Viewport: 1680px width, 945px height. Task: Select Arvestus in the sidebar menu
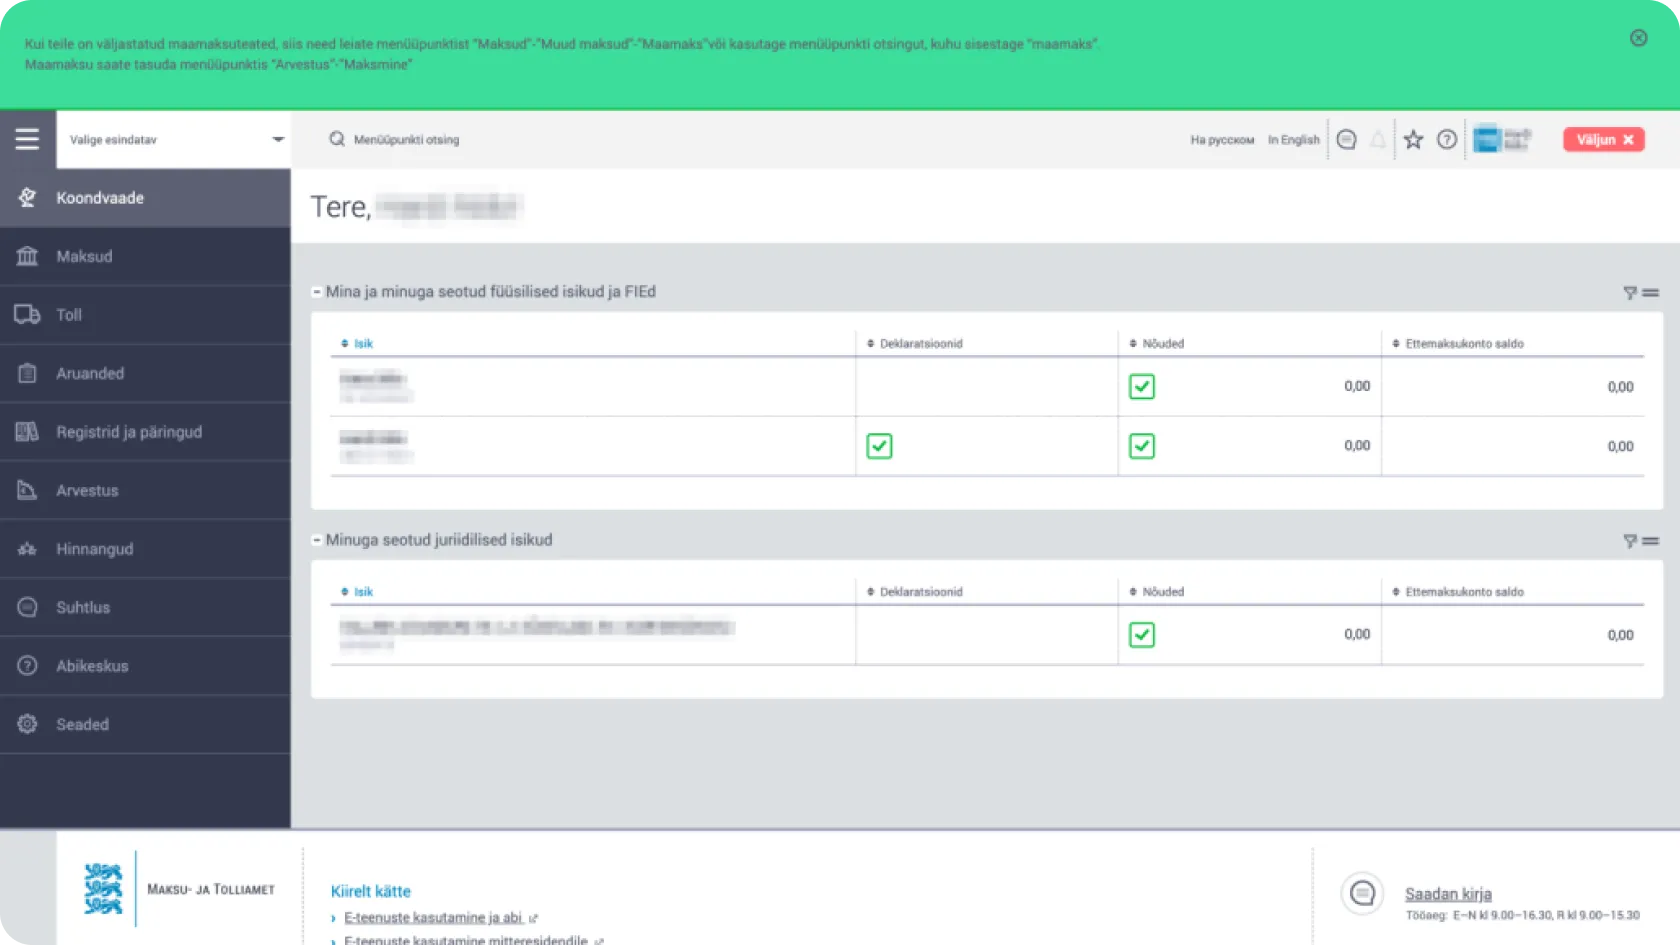coord(87,491)
